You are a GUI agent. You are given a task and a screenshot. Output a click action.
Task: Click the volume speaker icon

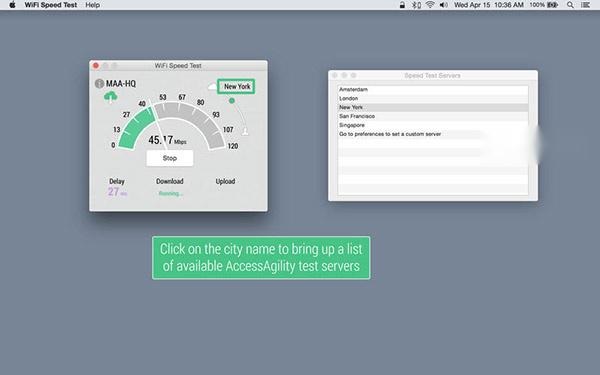pyautogui.click(x=444, y=5)
